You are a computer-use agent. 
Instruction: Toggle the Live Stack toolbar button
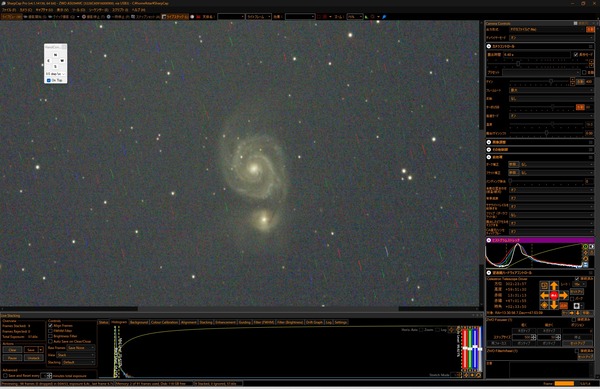coord(174,17)
